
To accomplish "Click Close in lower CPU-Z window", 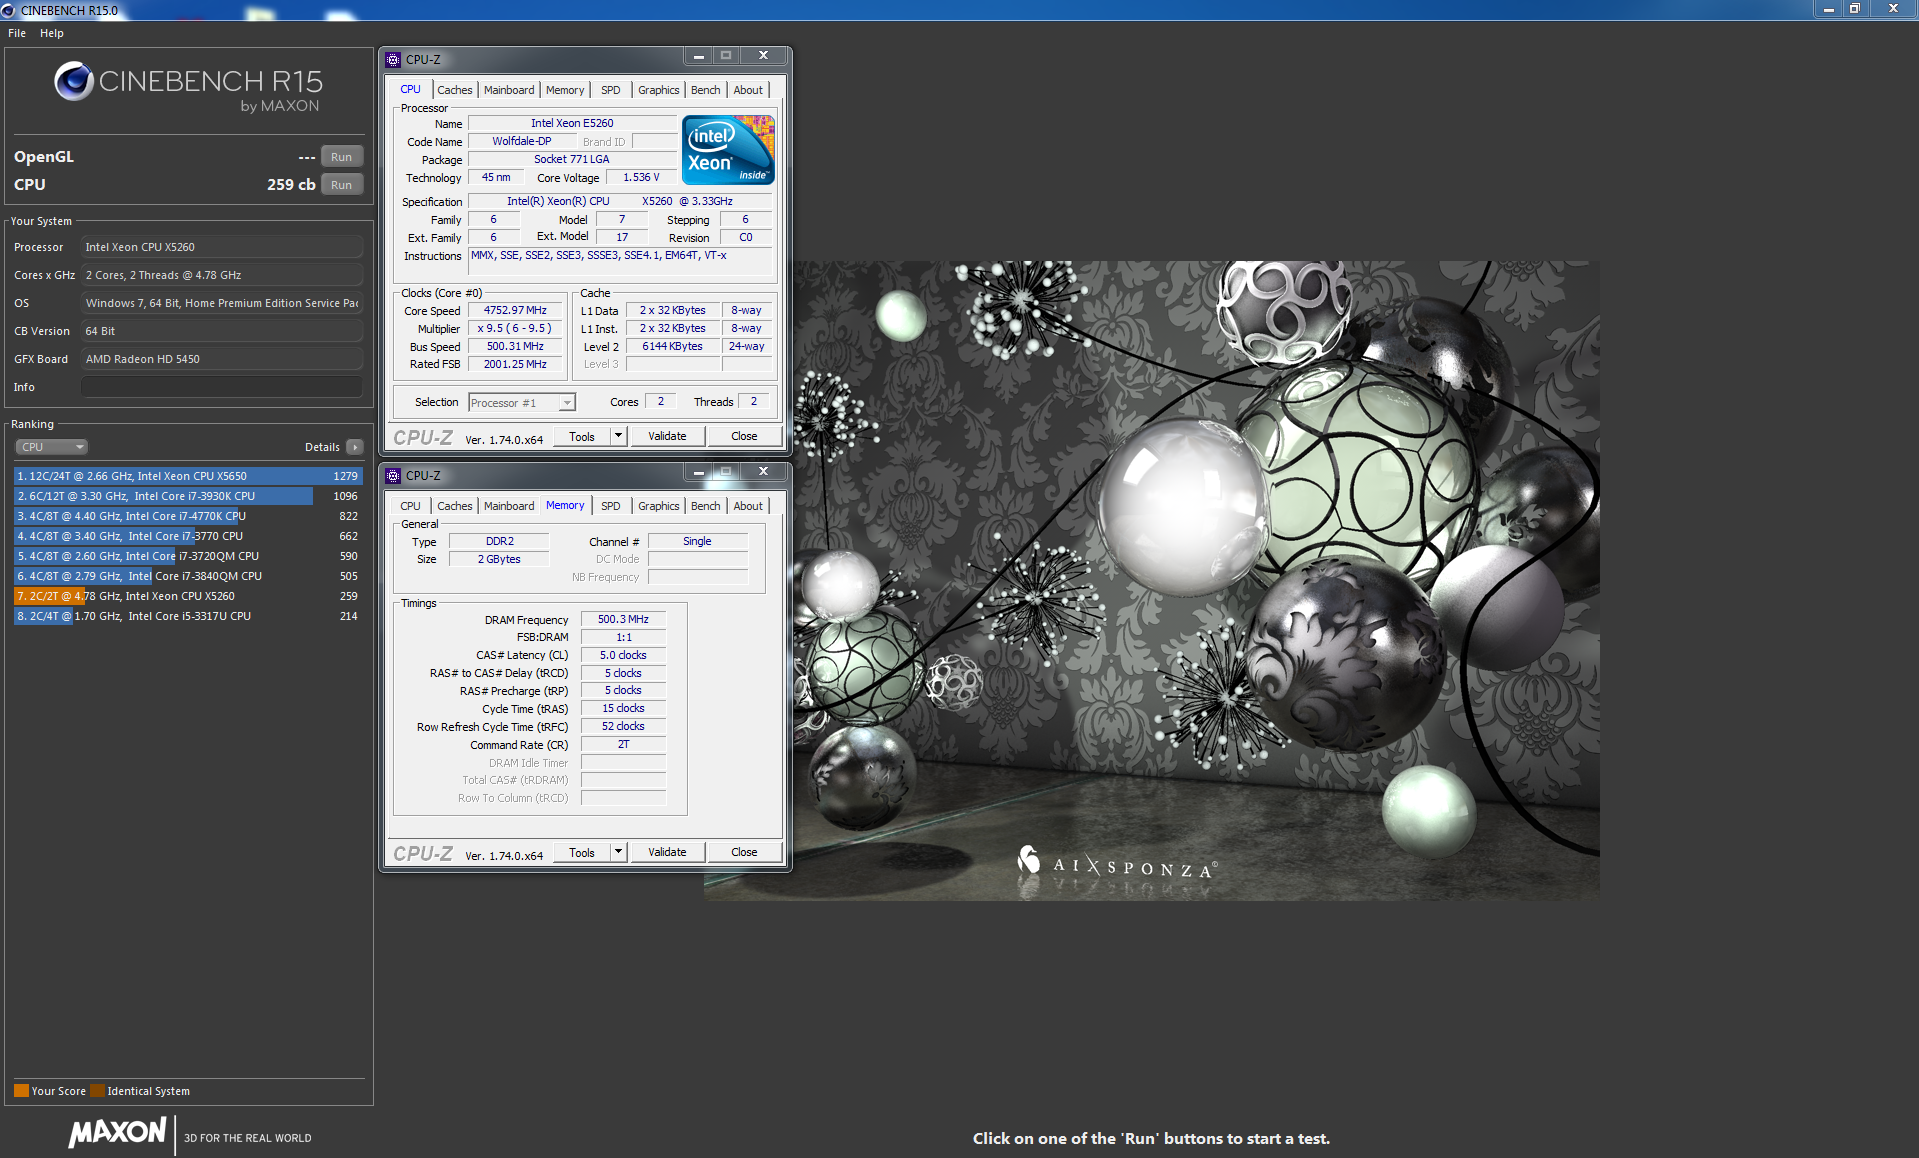I will [x=744, y=852].
